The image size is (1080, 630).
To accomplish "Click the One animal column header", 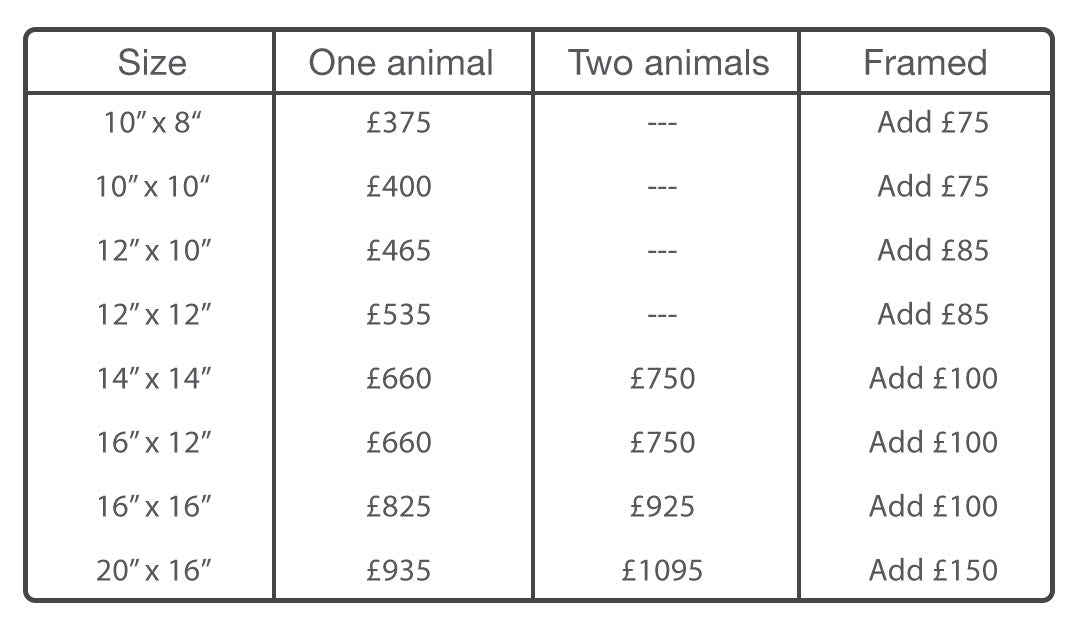I will (x=401, y=63).
